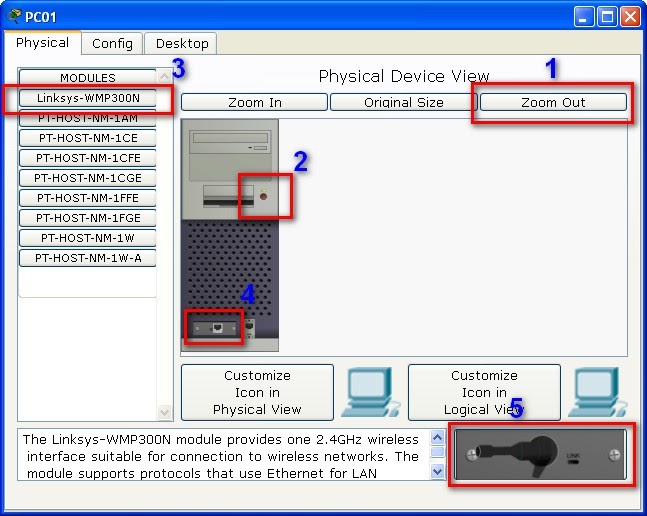647x516 pixels.
Task: Choose the PT-HOST-NM-1CFE module
Action: coord(88,158)
